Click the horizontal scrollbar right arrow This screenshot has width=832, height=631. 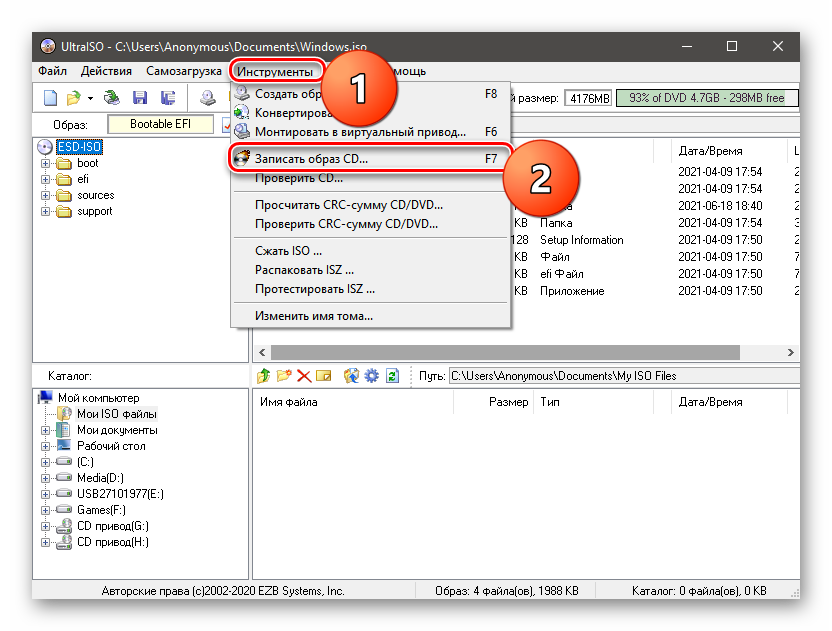[x=790, y=352]
